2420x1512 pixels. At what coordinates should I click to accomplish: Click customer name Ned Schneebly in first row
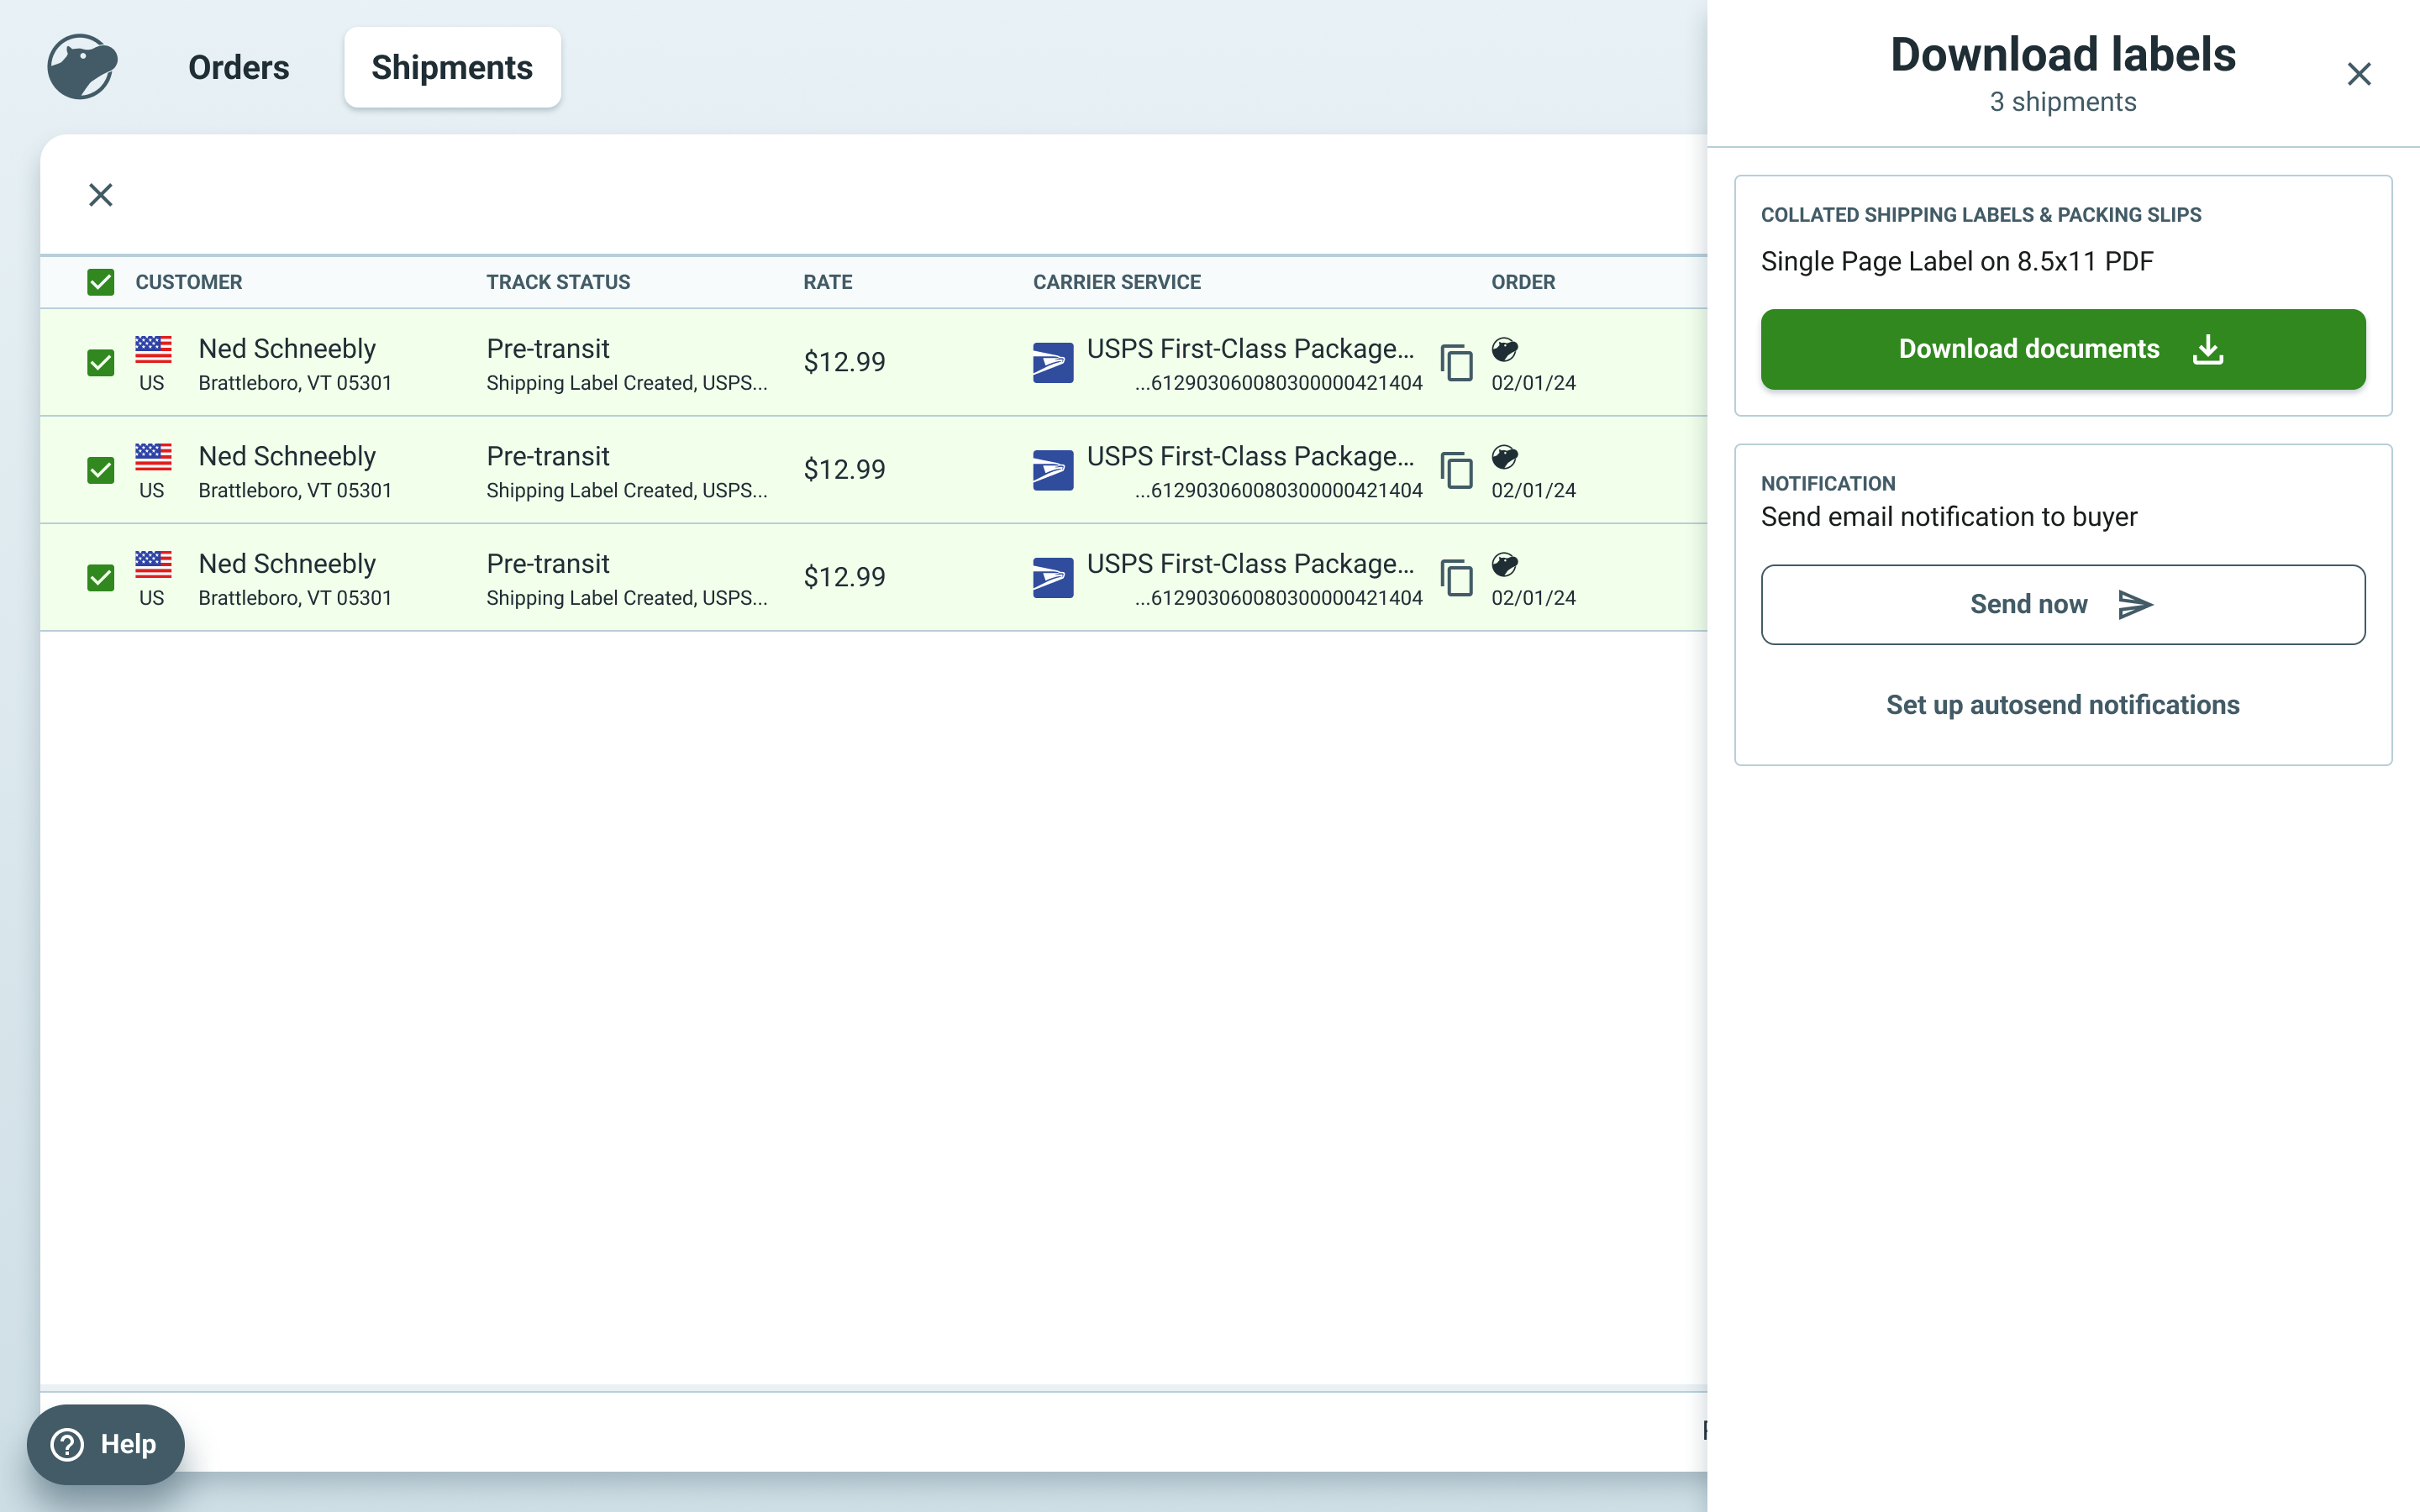[x=287, y=348]
